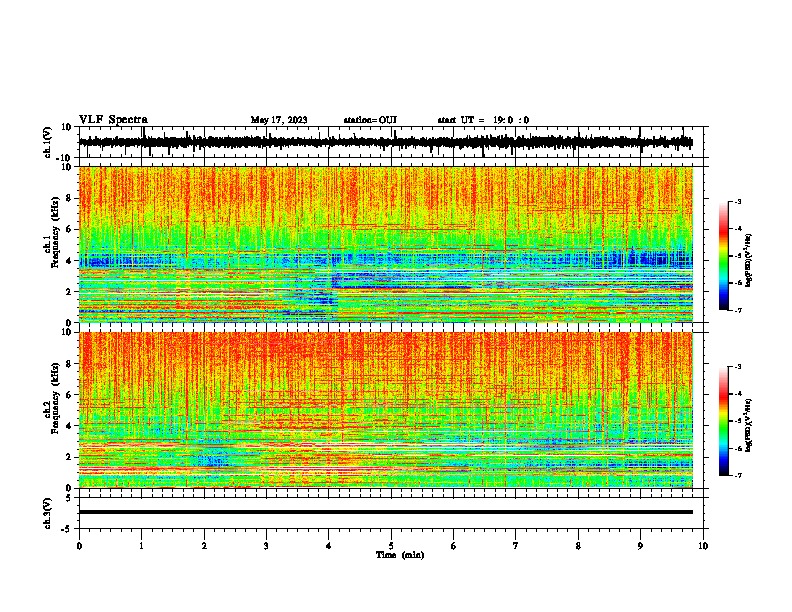
Task: Click the 'start UT = 19:0 :0' label
Action: 483,120
